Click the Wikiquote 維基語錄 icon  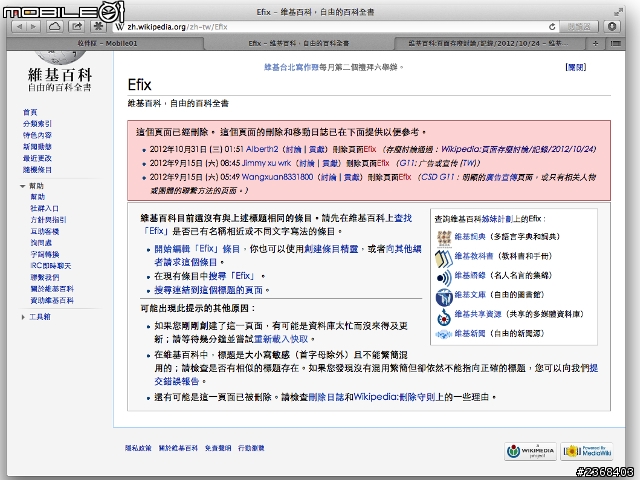pos(444,278)
